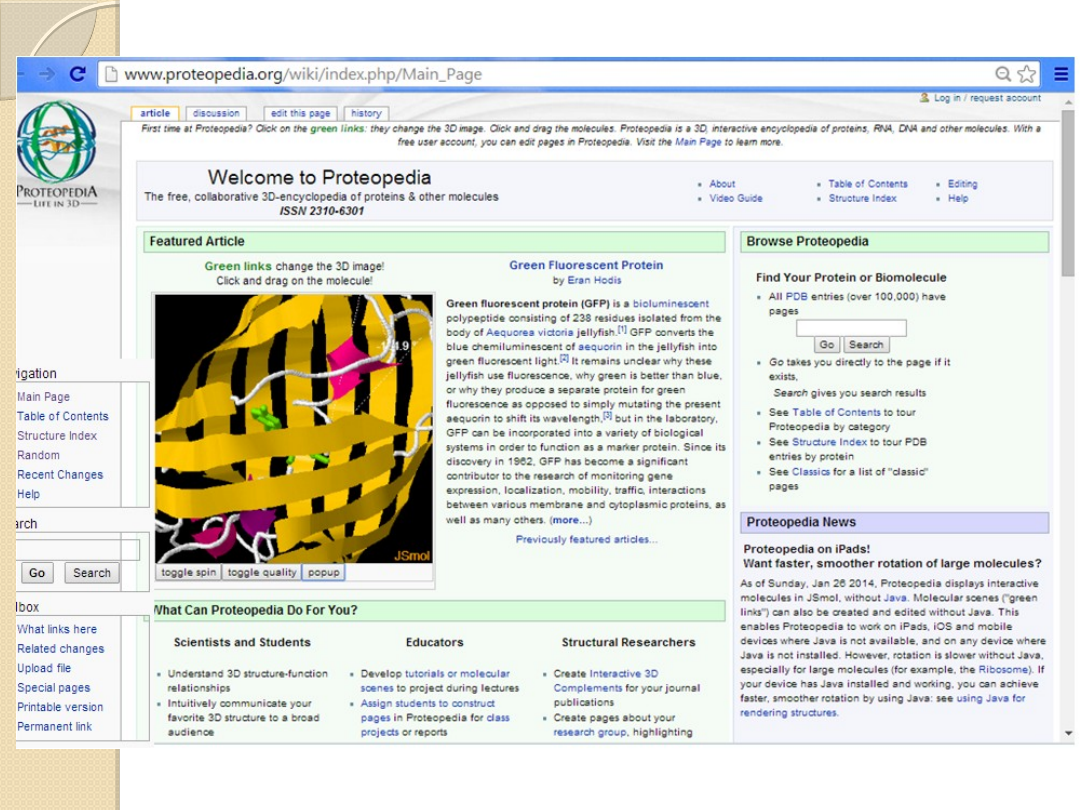Bookmark the page via the star icon
Image resolution: width=1080 pixels, height=810 pixels.
click(1025, 73)
